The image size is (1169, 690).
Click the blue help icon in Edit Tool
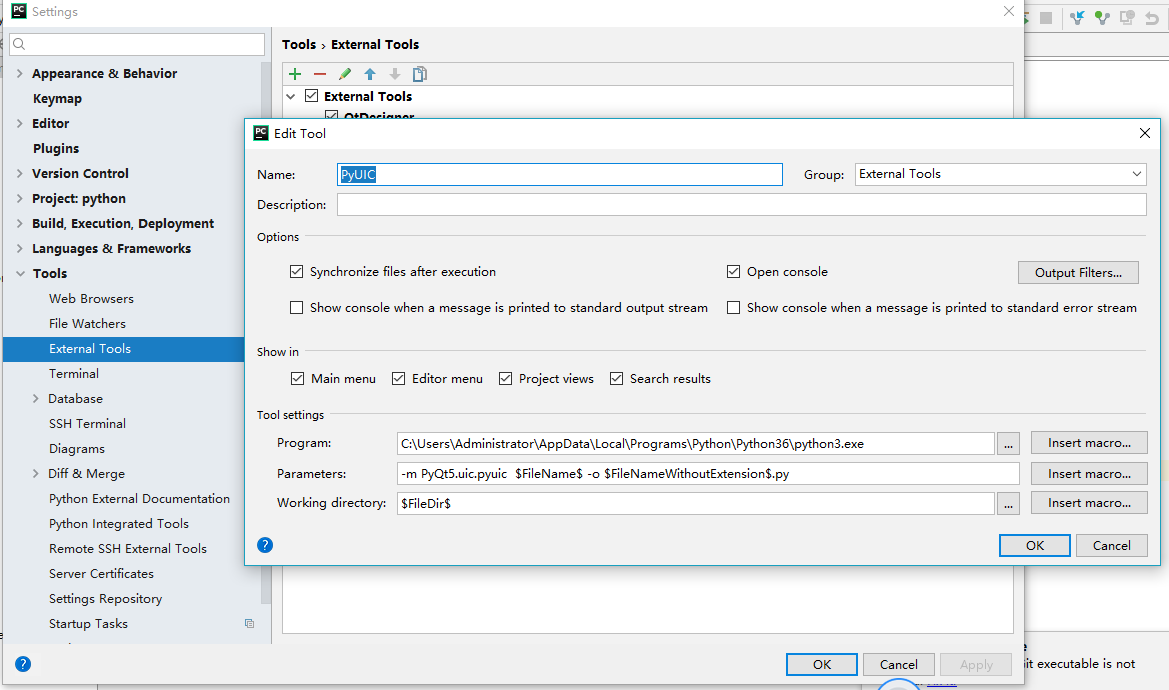pyautogui.click(x=265, y=545)
